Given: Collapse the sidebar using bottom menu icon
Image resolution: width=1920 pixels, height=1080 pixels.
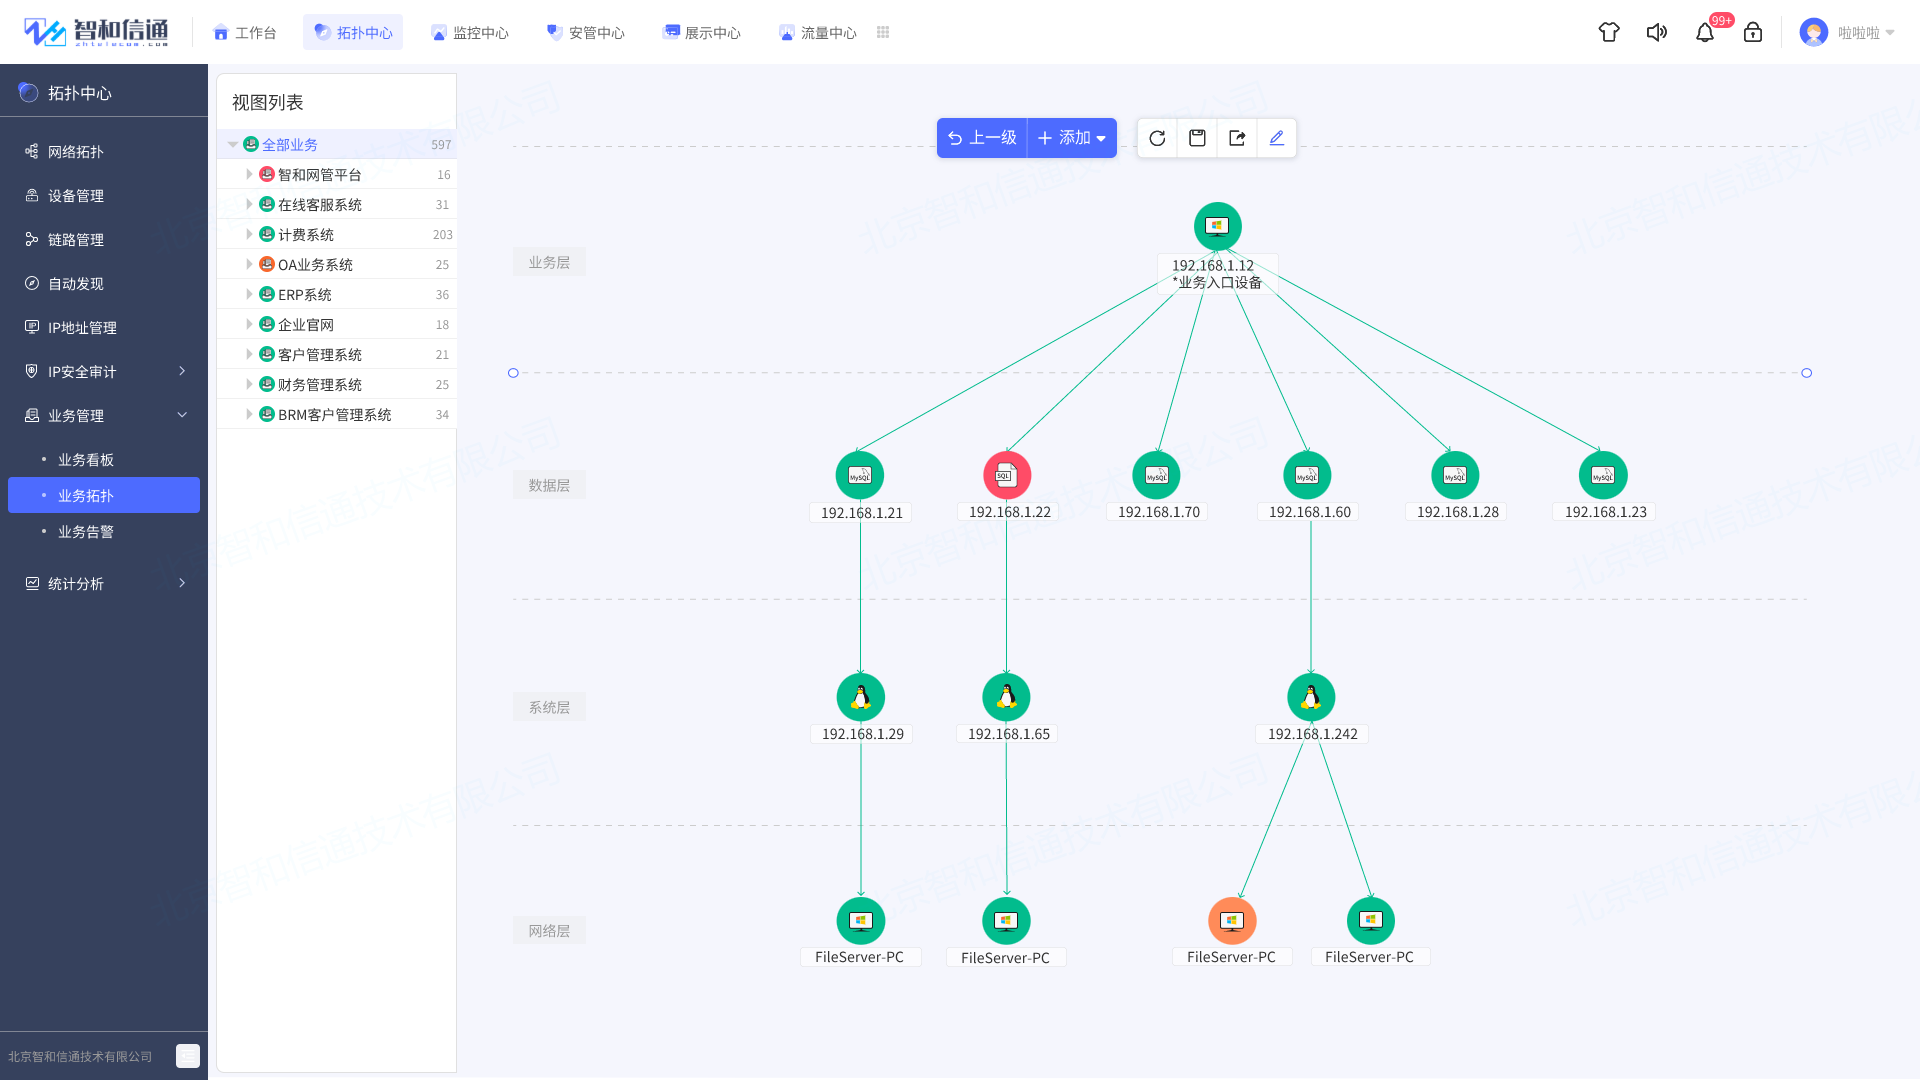Looking at the screenshot, I should pos(187,1056).
